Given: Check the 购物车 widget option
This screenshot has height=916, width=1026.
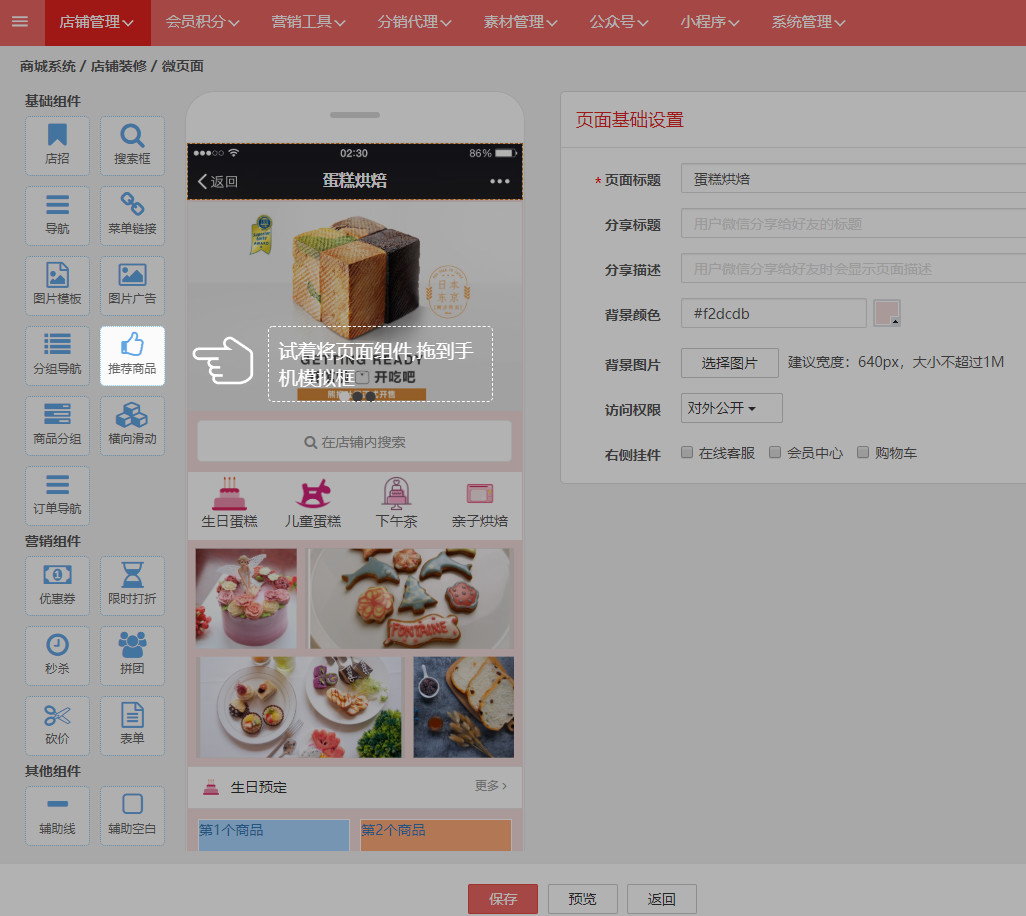Looking at the screenshot, I should tap(863, 452).
